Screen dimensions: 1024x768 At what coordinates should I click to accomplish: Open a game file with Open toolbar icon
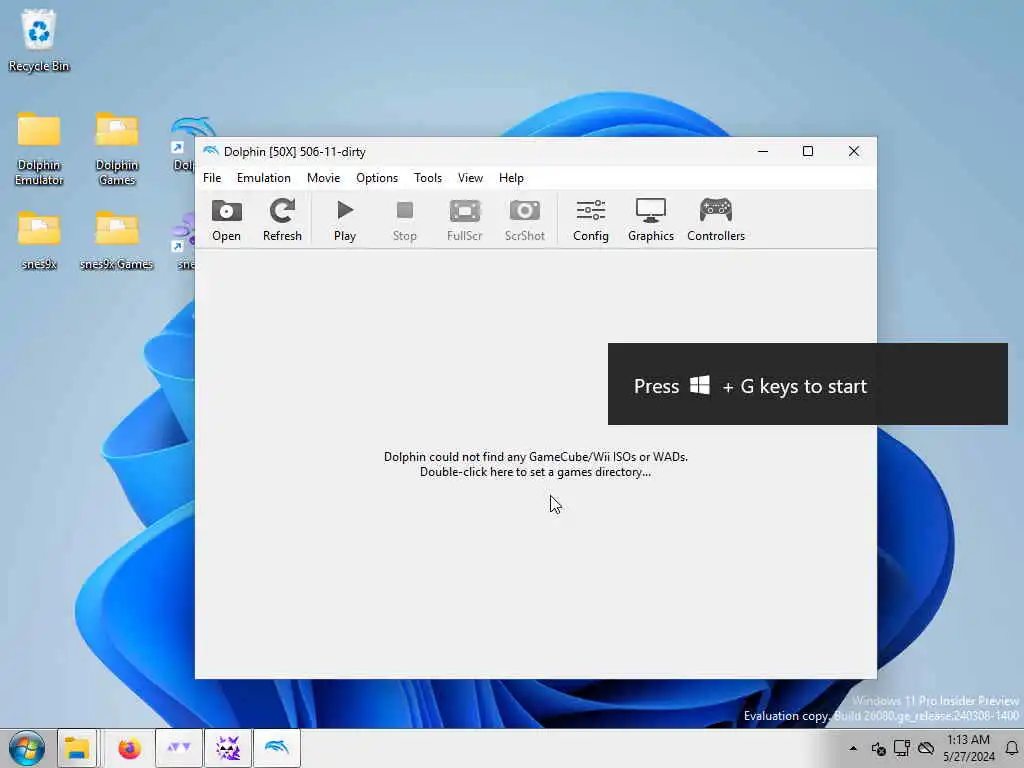point(227,220)
